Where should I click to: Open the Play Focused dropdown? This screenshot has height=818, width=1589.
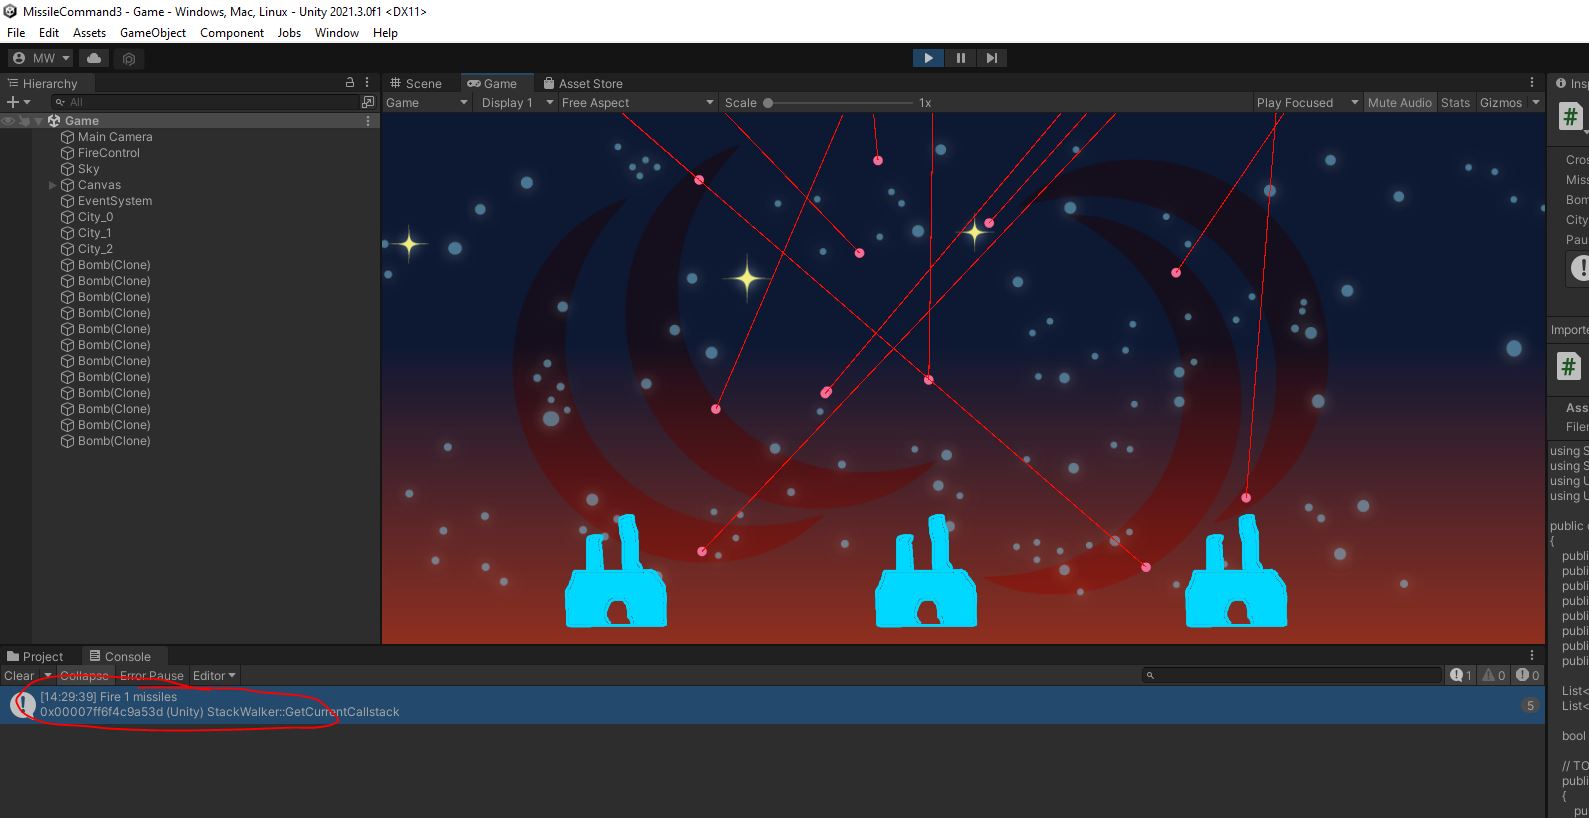[1306, 102]
